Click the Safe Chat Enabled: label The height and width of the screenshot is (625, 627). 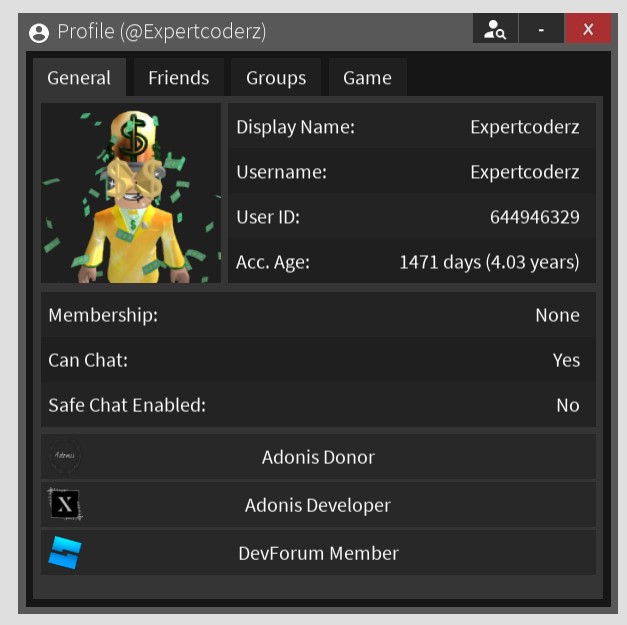click(127, 405)
